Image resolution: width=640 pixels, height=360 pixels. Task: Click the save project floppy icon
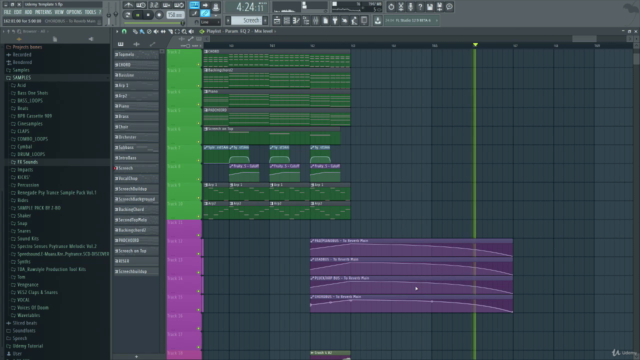(429, 7)
